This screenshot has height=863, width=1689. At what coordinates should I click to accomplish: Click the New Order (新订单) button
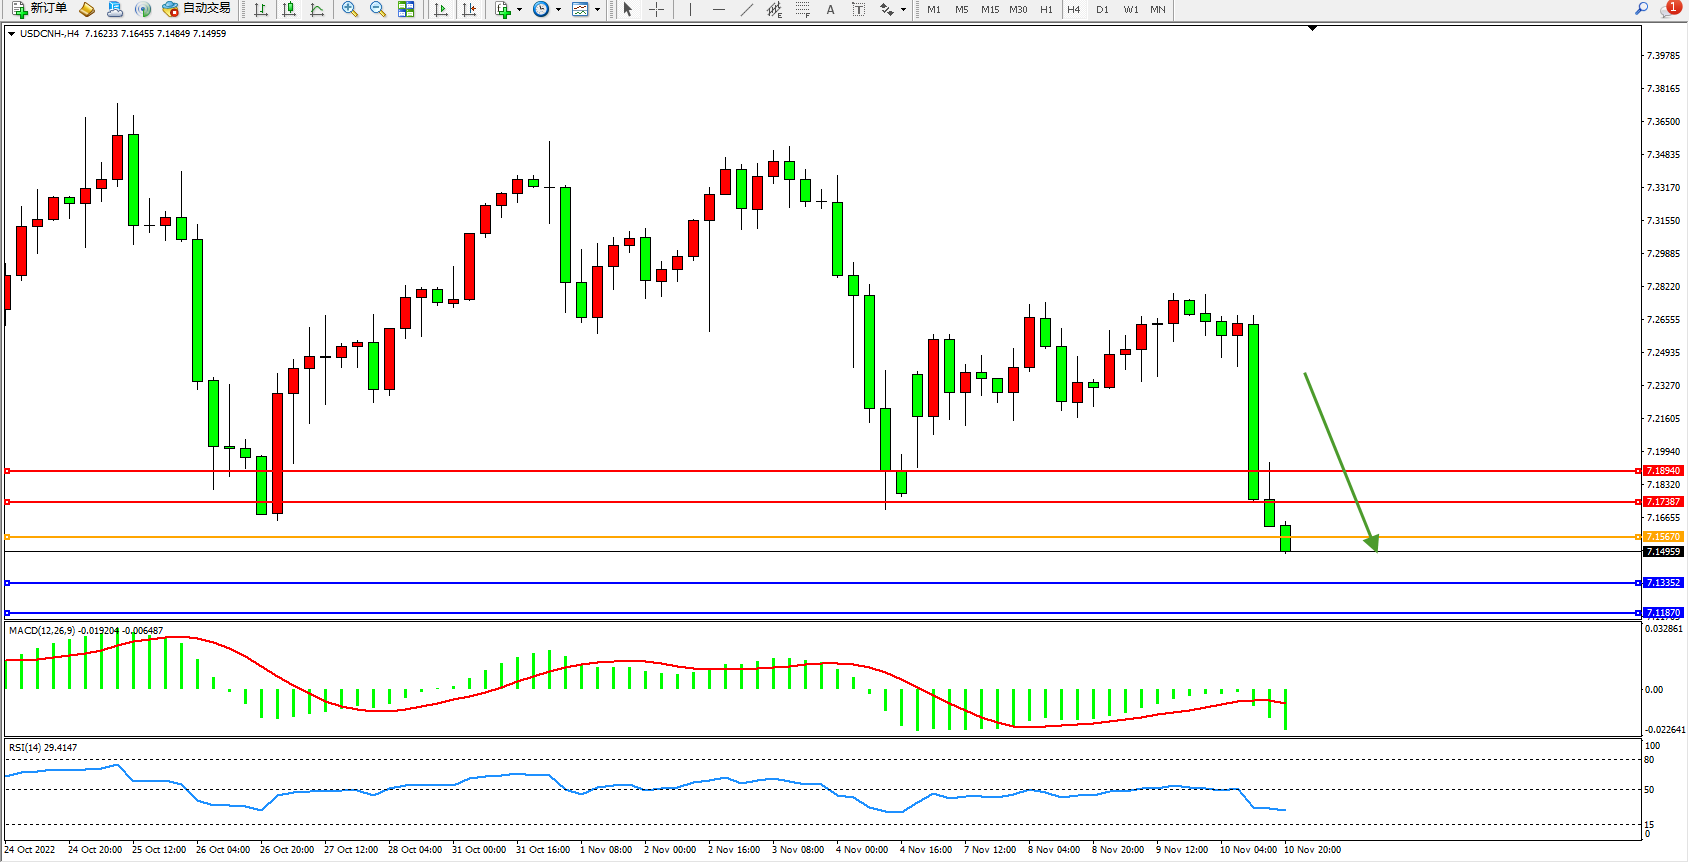[x=40, y=9]
